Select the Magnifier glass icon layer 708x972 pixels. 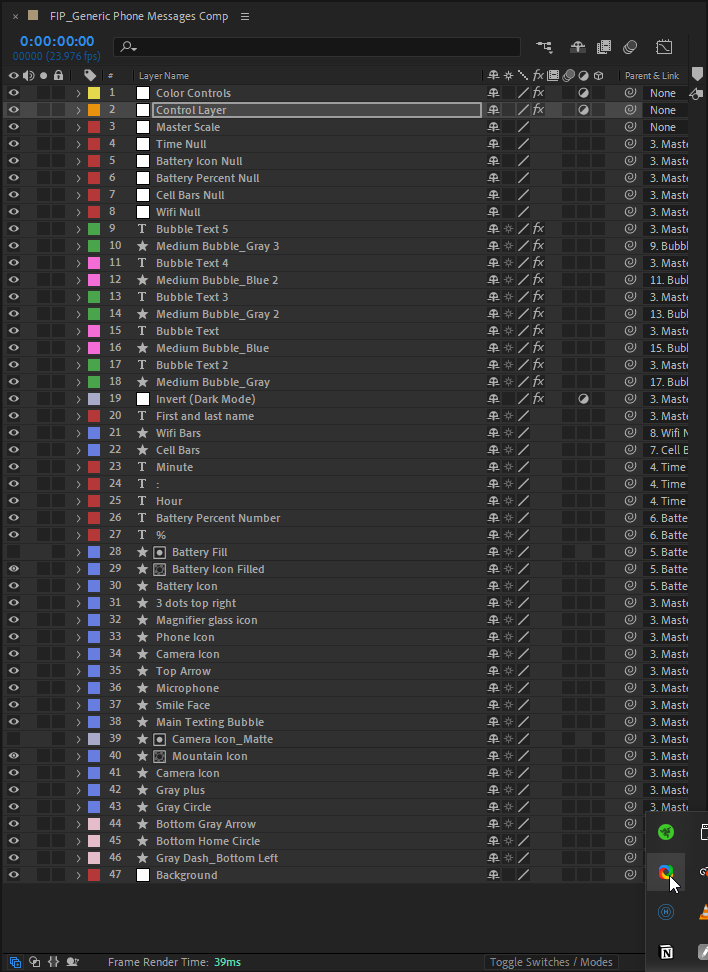click(x=206, y=620)
